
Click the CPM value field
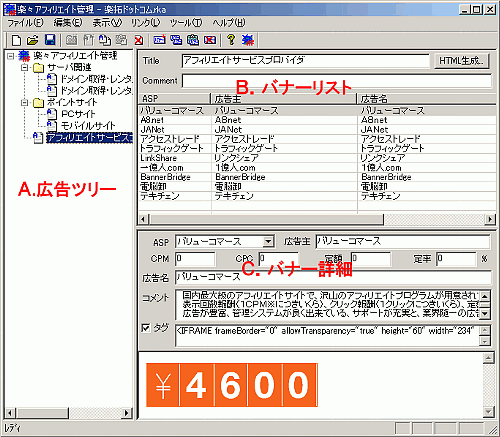click(195, 259)
